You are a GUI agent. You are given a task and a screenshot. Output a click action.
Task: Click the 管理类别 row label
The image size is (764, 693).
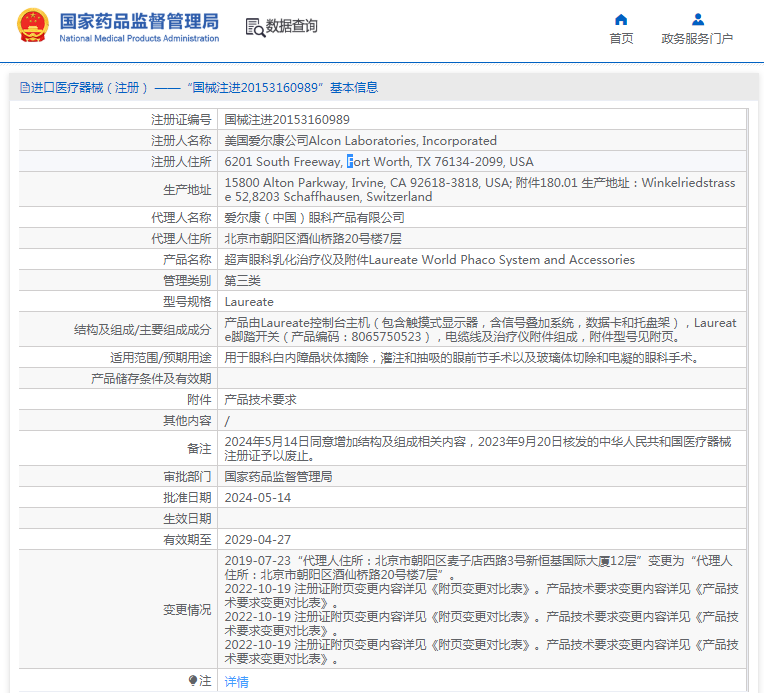[x=187, y=281]
